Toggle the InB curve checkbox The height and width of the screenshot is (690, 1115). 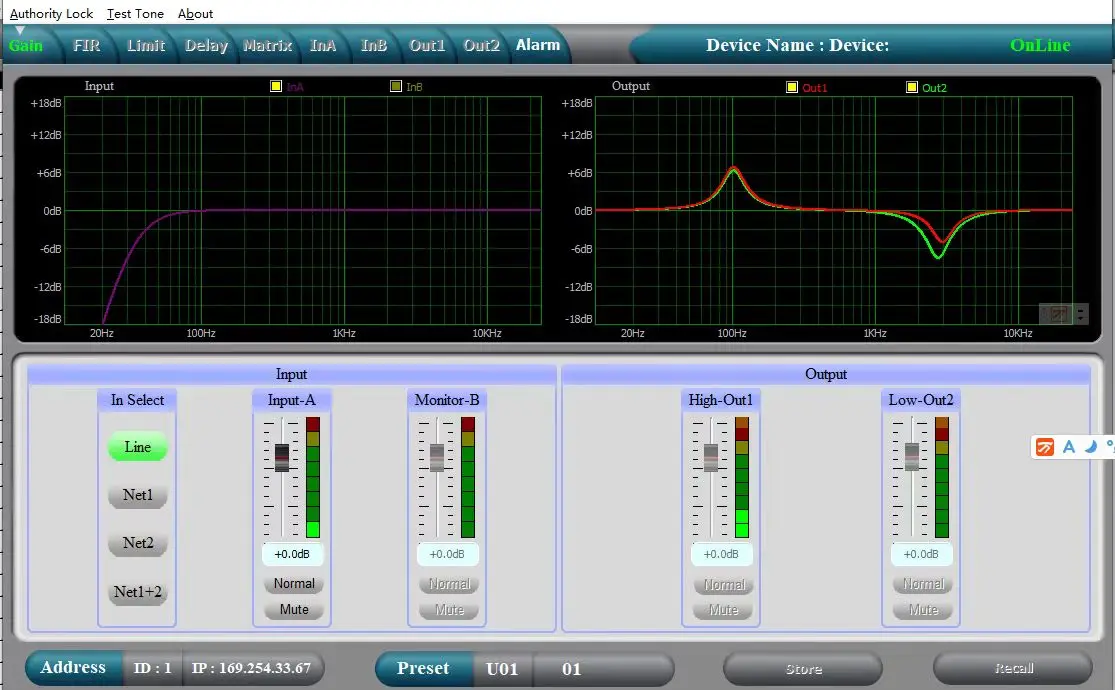(x=396, y=87)
